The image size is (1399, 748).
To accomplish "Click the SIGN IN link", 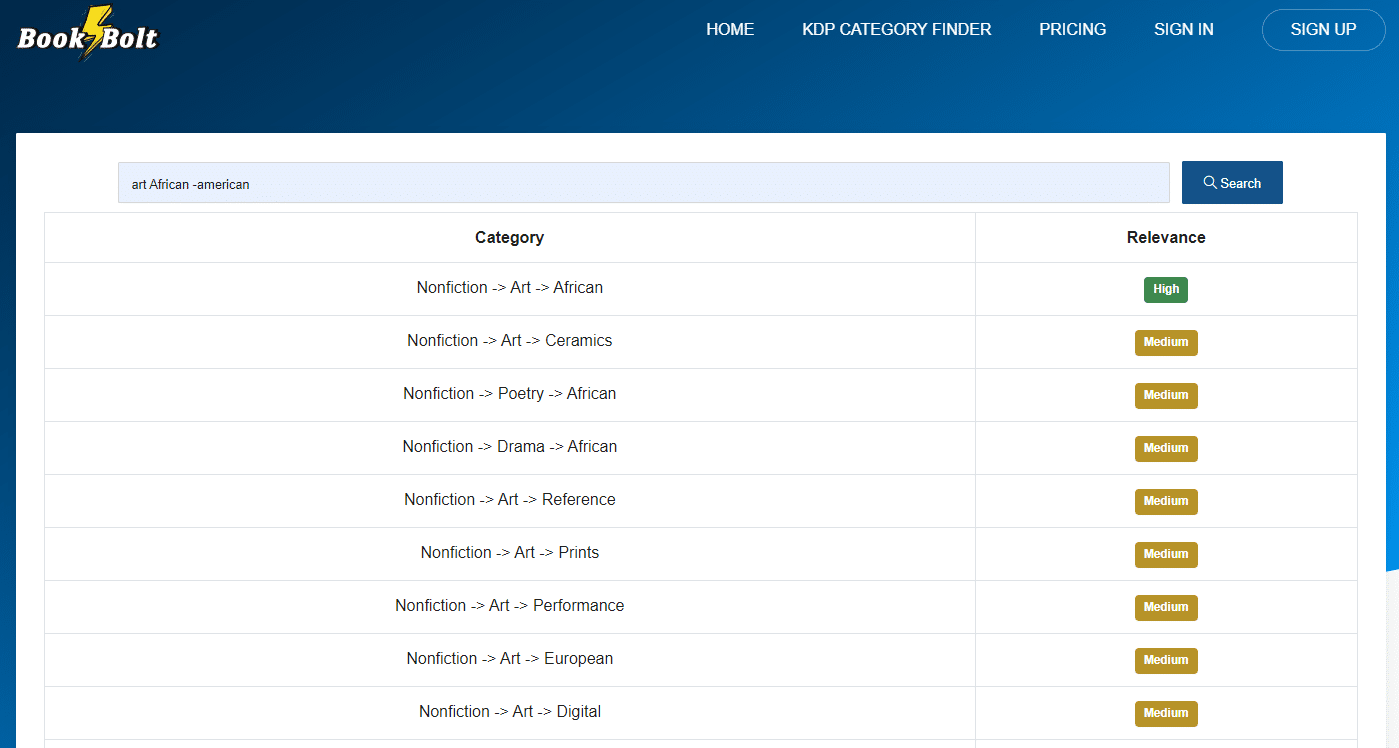I will click(x=1184, y=29).
